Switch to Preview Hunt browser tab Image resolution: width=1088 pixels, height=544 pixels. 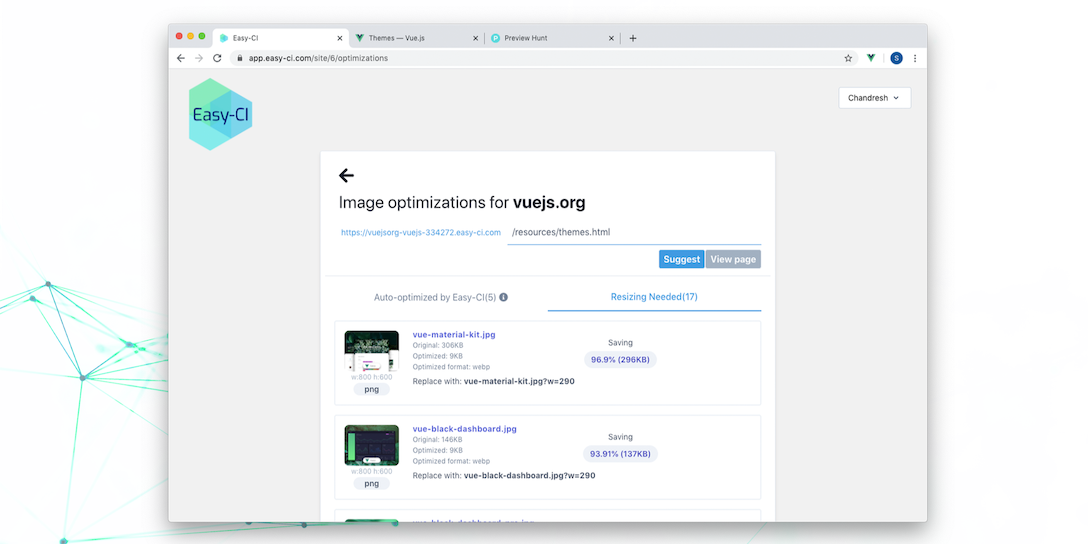pos(552,38)
